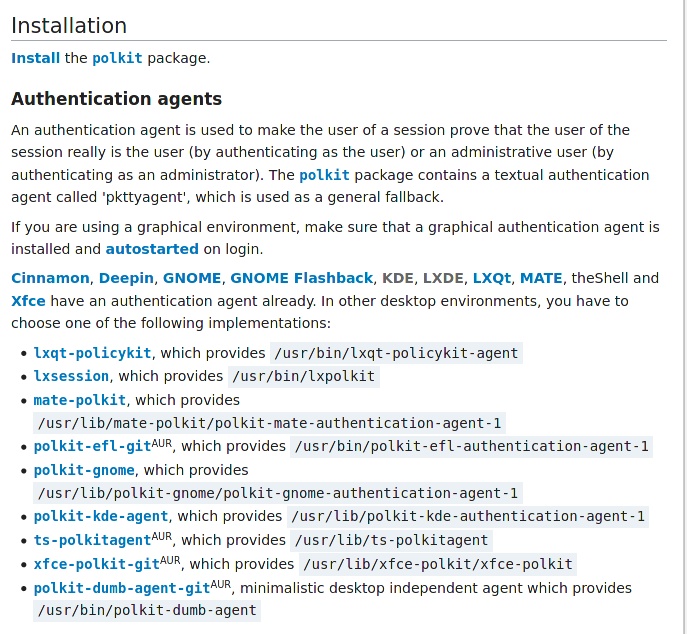Image resolution: width=687 pixels, height=634 pixels.
Task: Open the polkit-gnome package link
Action: pyautogui.click(x=84, y=470)
